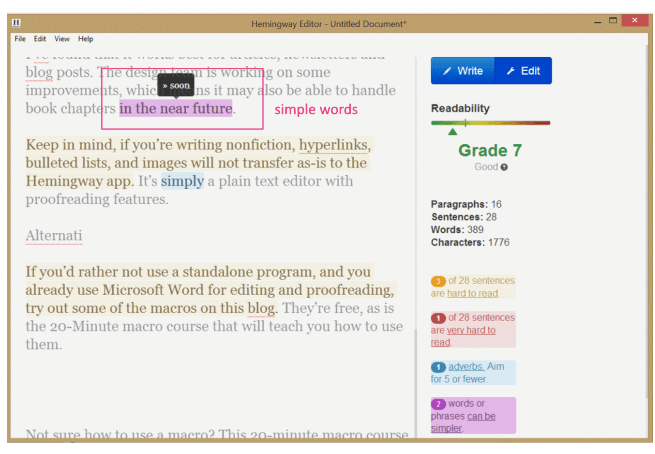This screenshot has height=454, width=655.
Task: Click the red badge count for very hard sentences
Action: pos(438,318)
